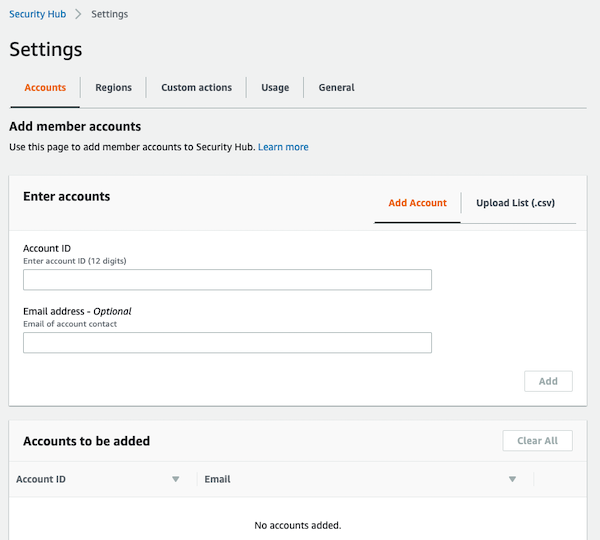Viewport: 600px width, 540px height.
Task: Follow the Learn more link
Action: [x=283, y=147]
